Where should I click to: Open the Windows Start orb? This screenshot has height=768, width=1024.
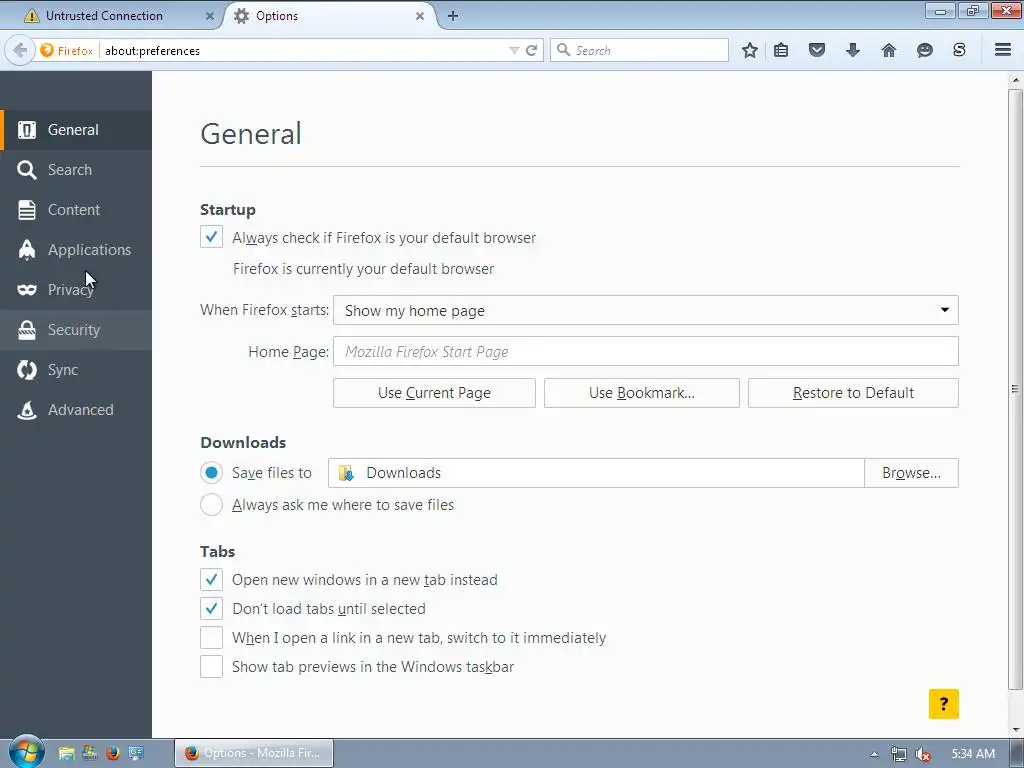point(26,752)
